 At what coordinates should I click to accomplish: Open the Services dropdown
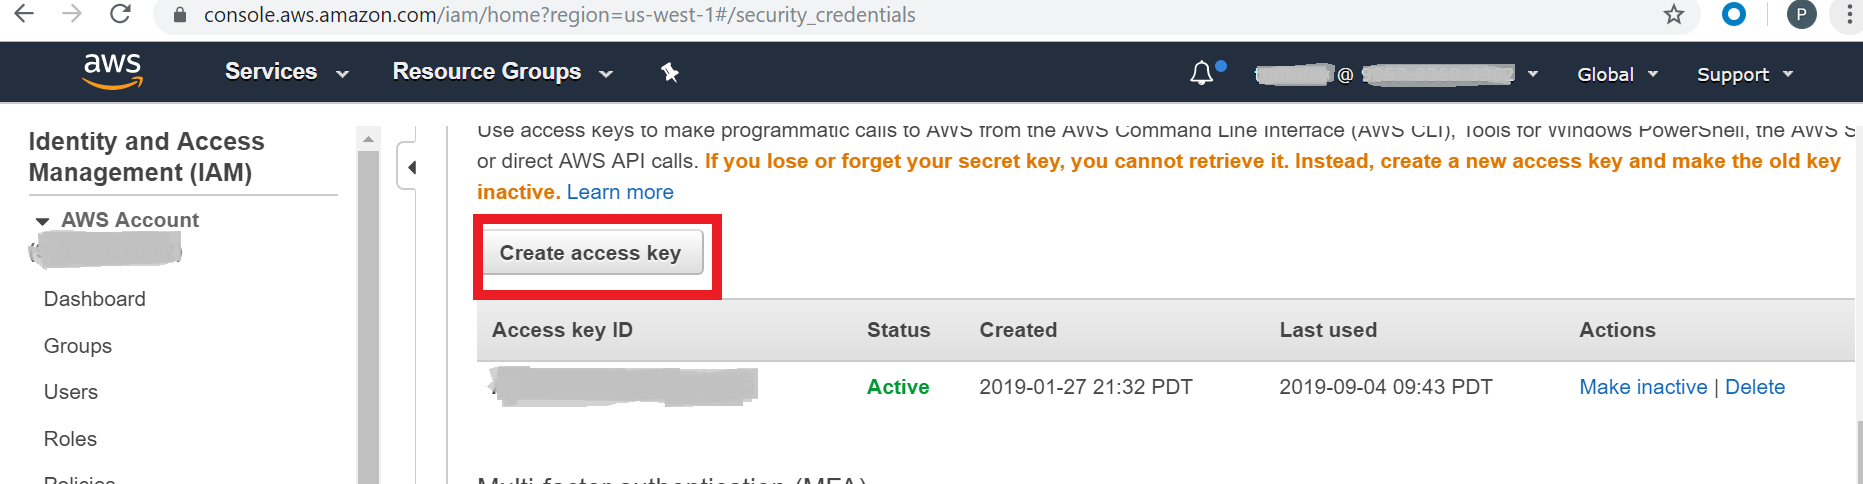(286, 72)
